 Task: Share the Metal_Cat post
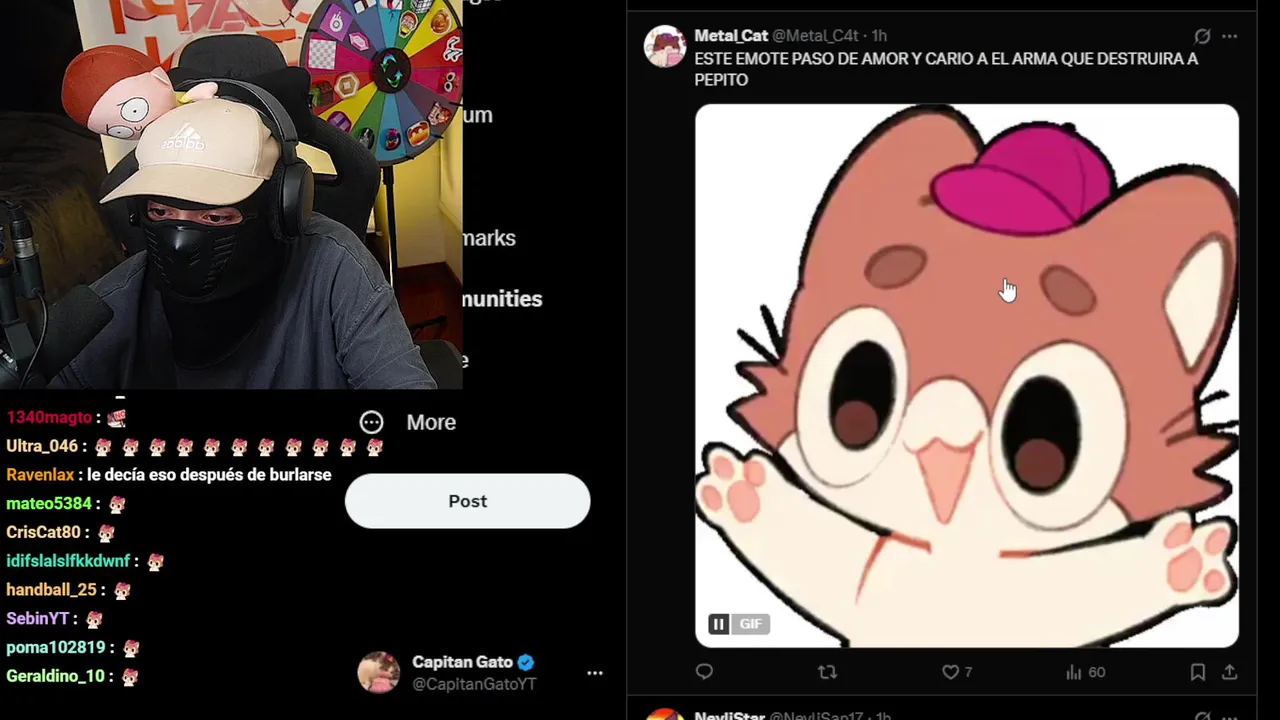(x=1230, y=672)
